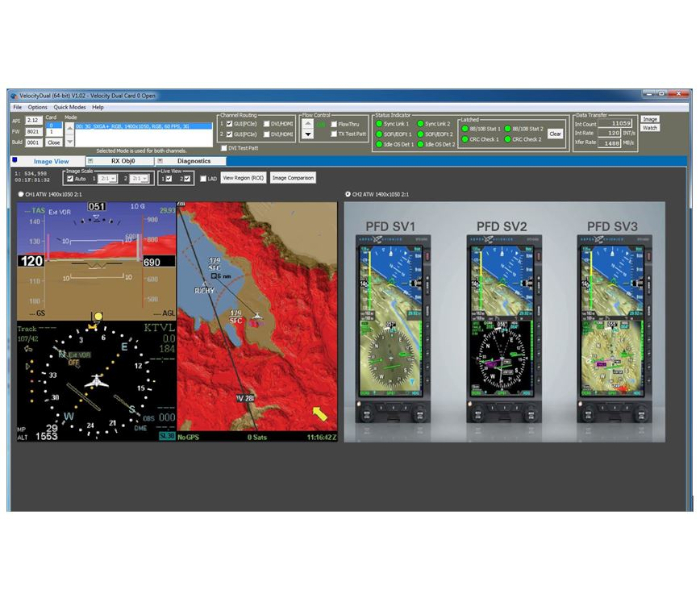Image resolution: width=700 pixels, height=600 pixels.
Task: Open the Quick Modes menu
Action: click(x=70, y=107)
